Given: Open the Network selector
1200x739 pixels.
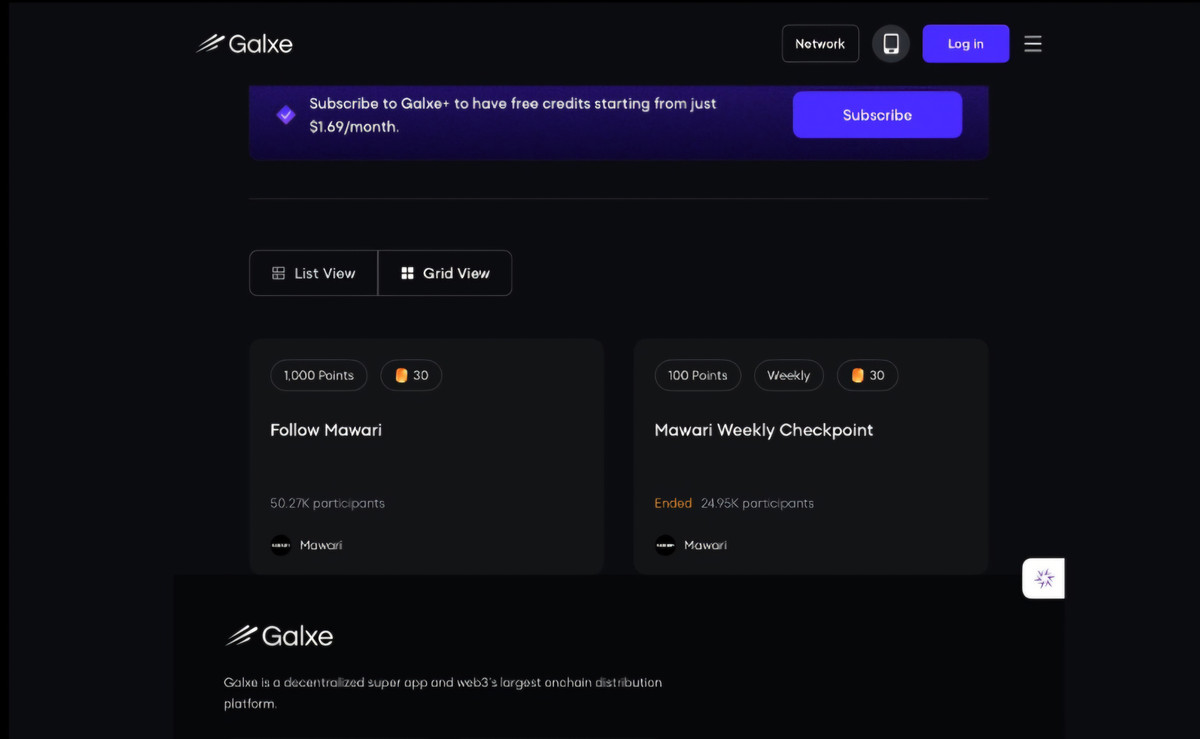Looking at the screenshot, I should 820,44.
